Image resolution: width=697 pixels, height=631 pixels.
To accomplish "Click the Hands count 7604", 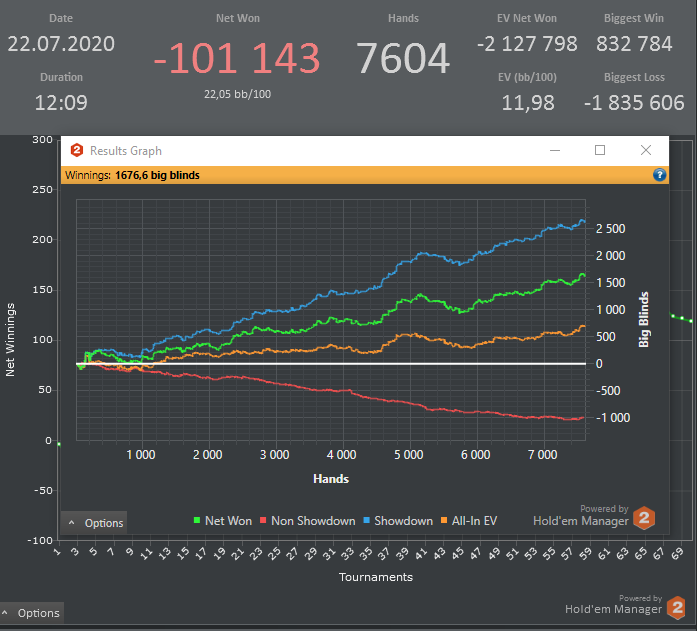I will click(x=403, y=58).
